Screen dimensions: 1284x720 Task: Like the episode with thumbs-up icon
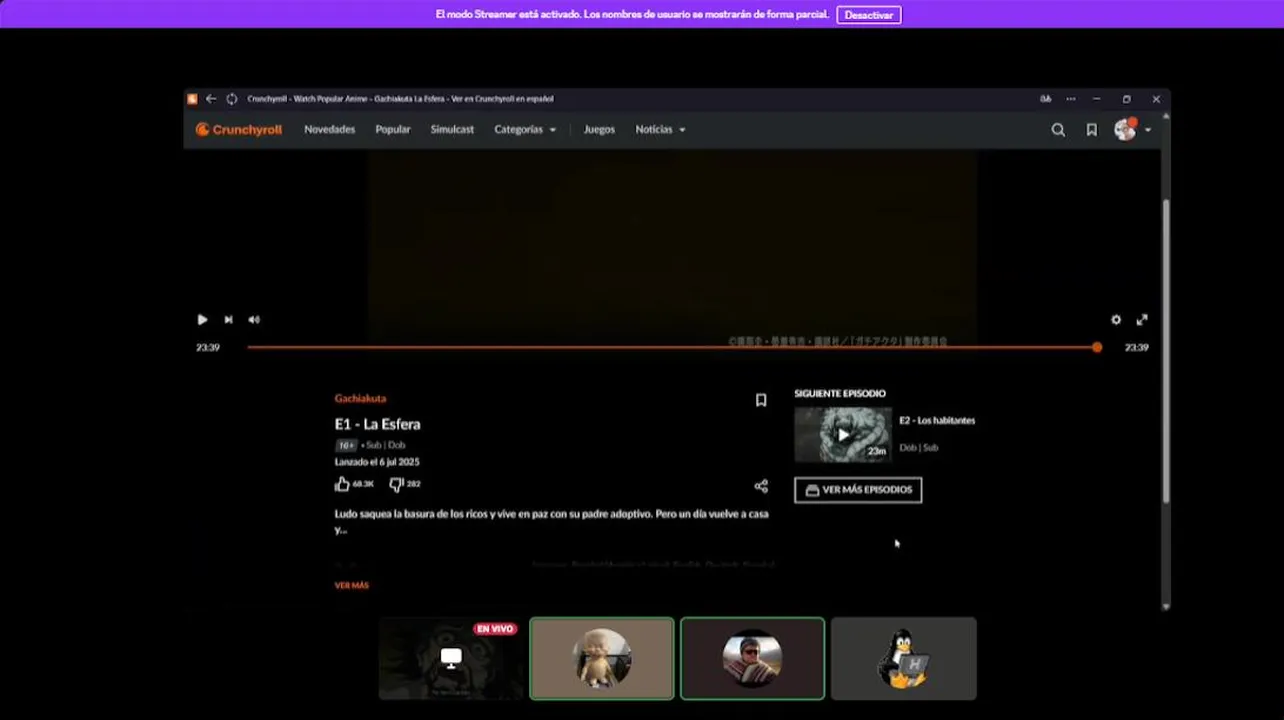342,484
